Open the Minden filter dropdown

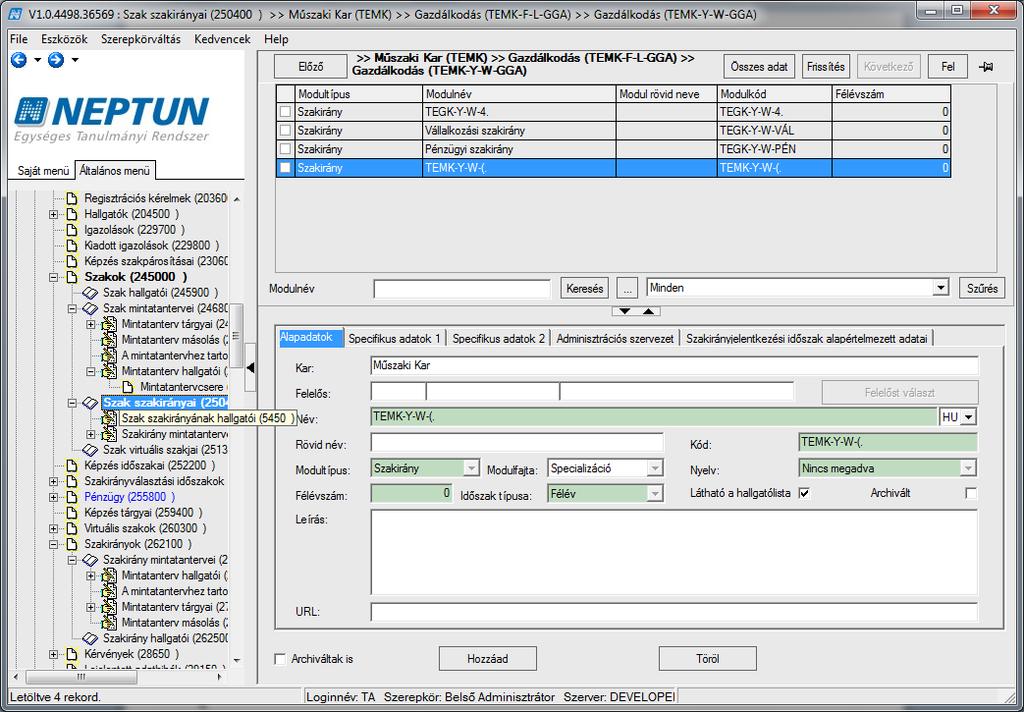click(940, 287)
